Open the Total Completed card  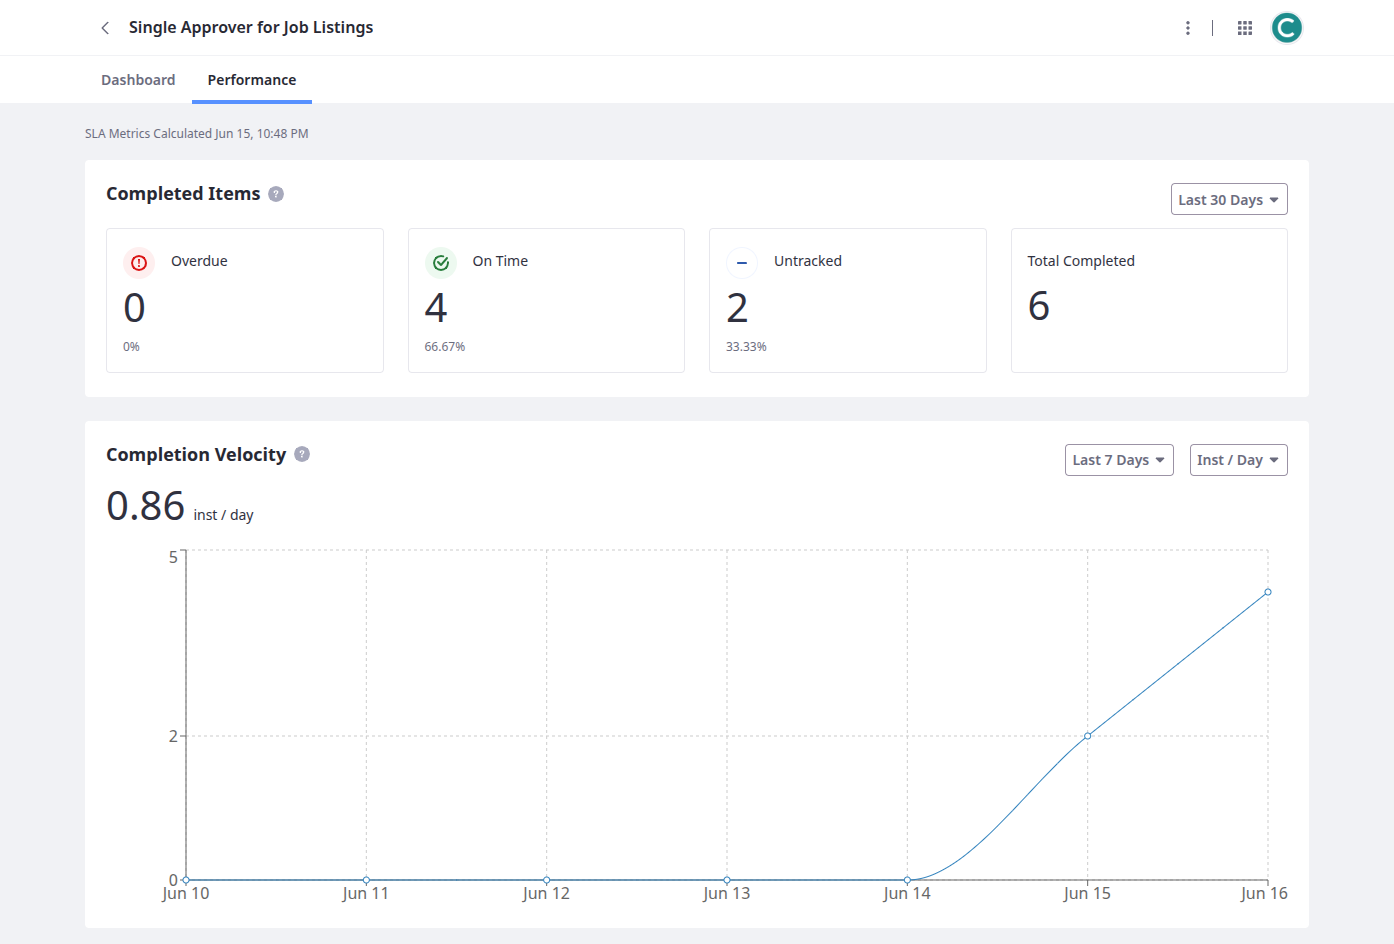(x=1149, y=300)
